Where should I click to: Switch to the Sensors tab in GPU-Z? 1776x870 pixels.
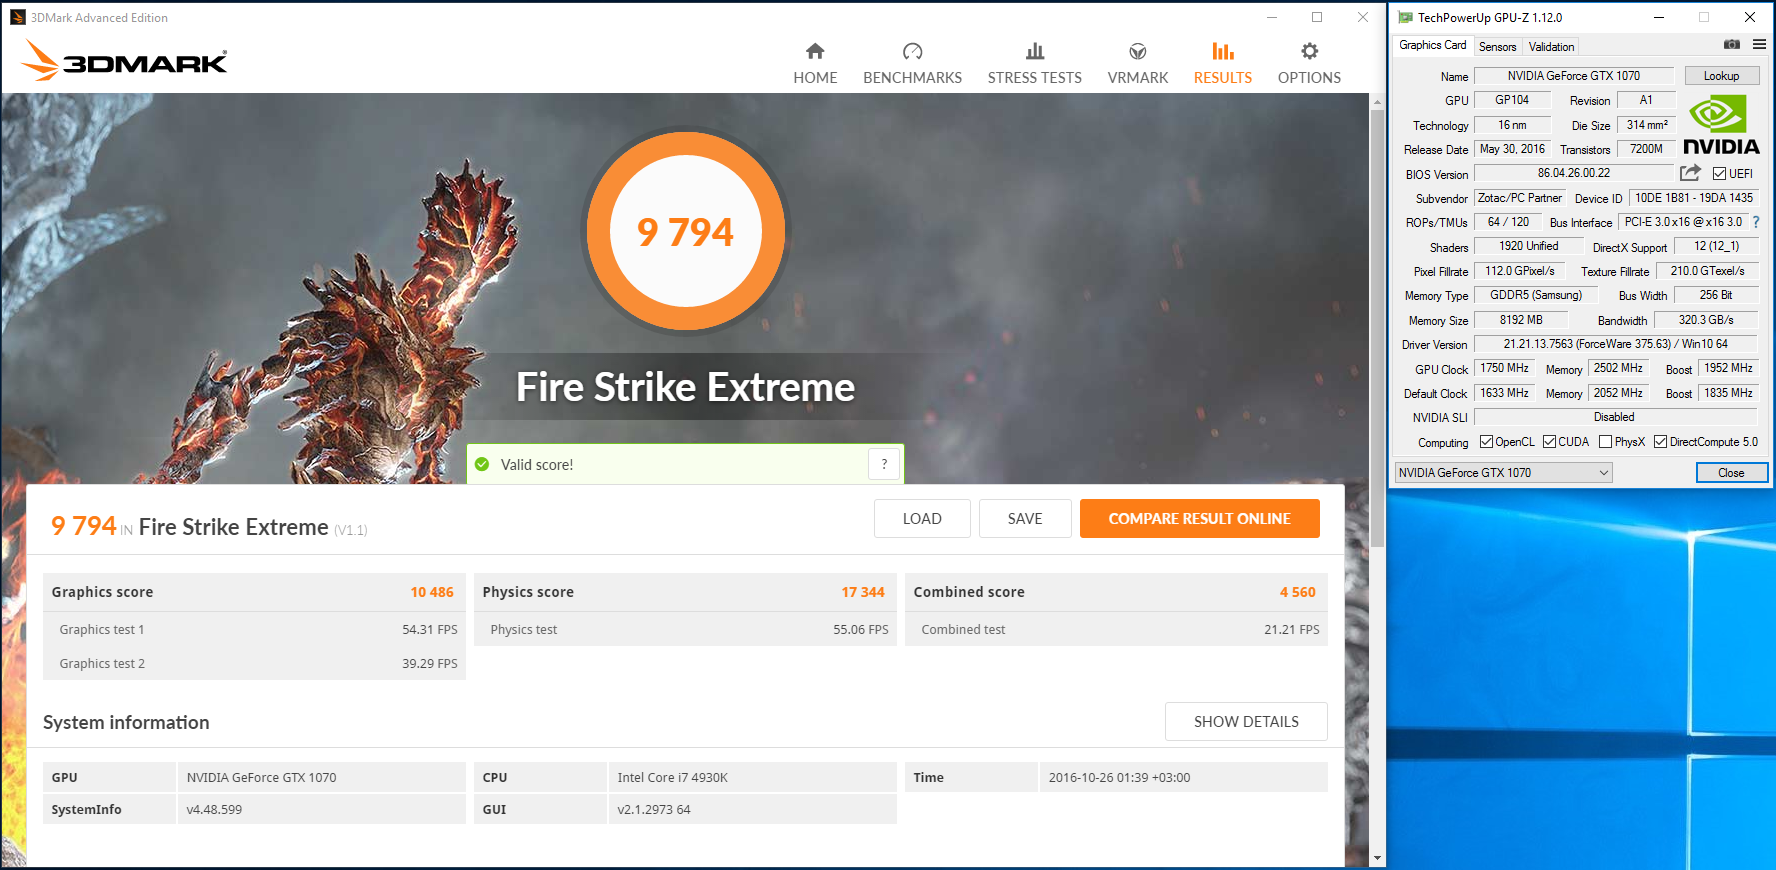(1497, 47)
